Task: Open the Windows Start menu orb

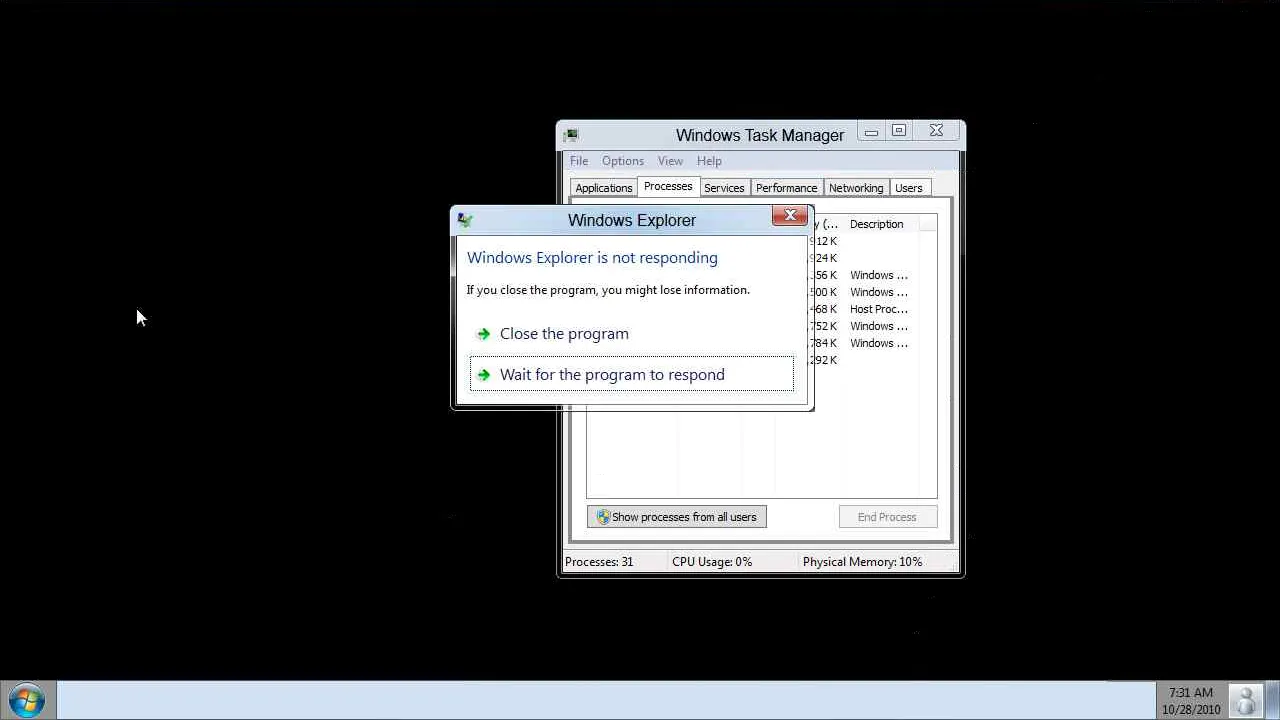Action: (x=27, y=700)
